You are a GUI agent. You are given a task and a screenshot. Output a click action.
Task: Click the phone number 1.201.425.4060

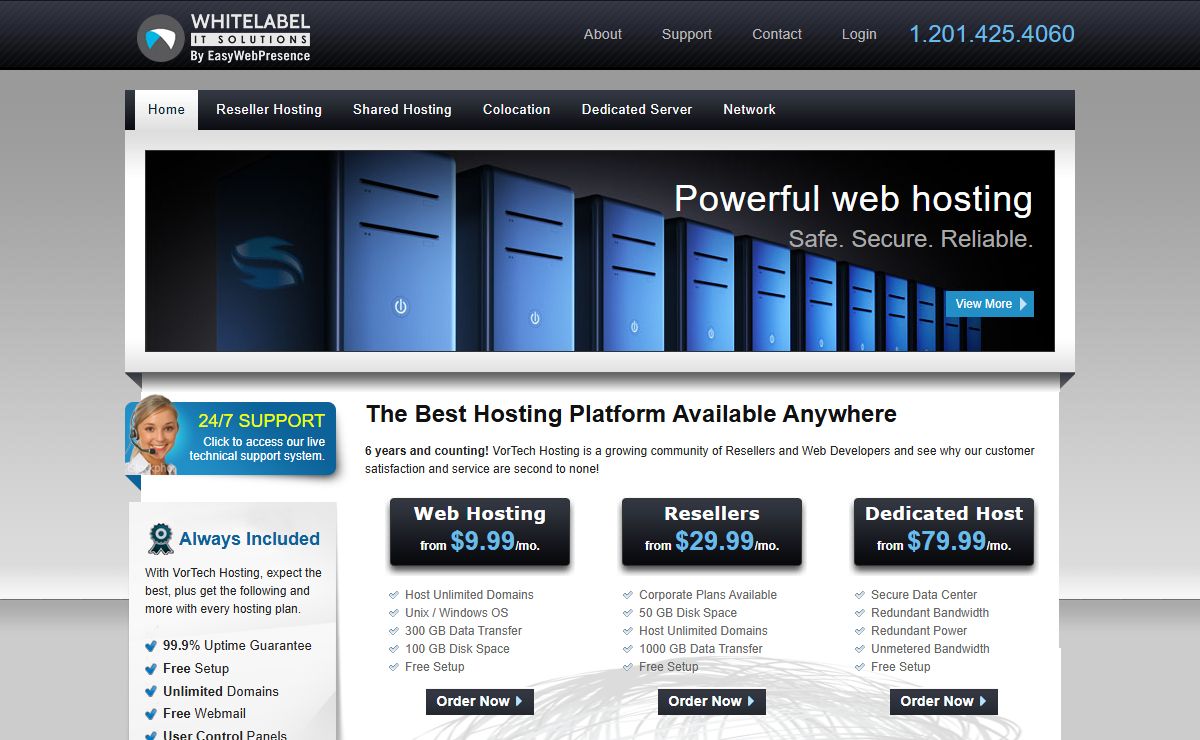pos(992,34)
